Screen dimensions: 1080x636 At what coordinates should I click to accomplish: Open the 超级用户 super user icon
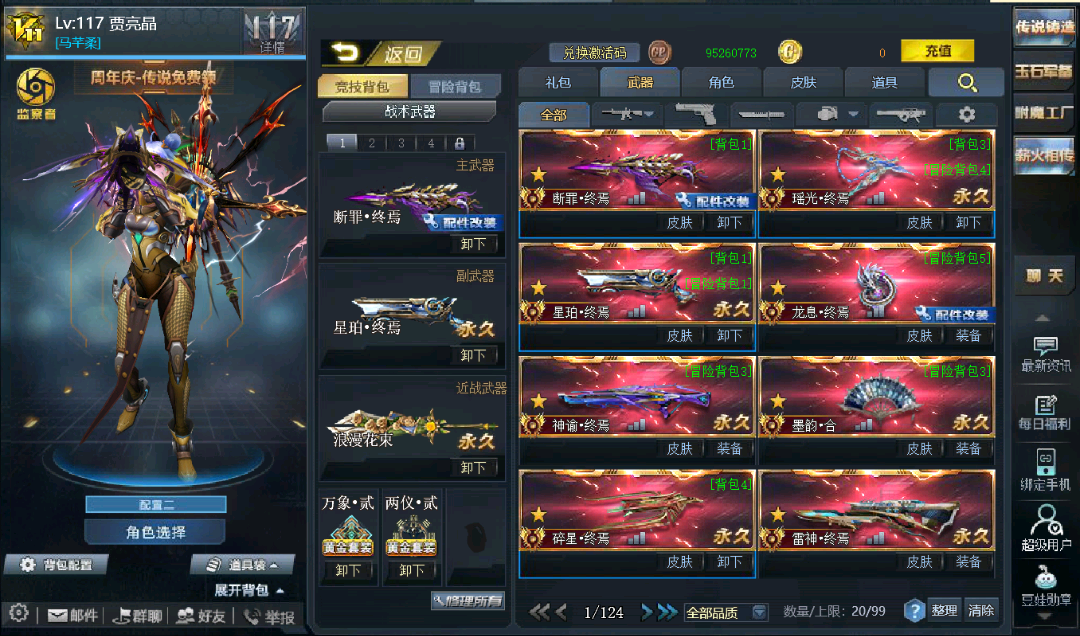click(x=1046, y=527)
